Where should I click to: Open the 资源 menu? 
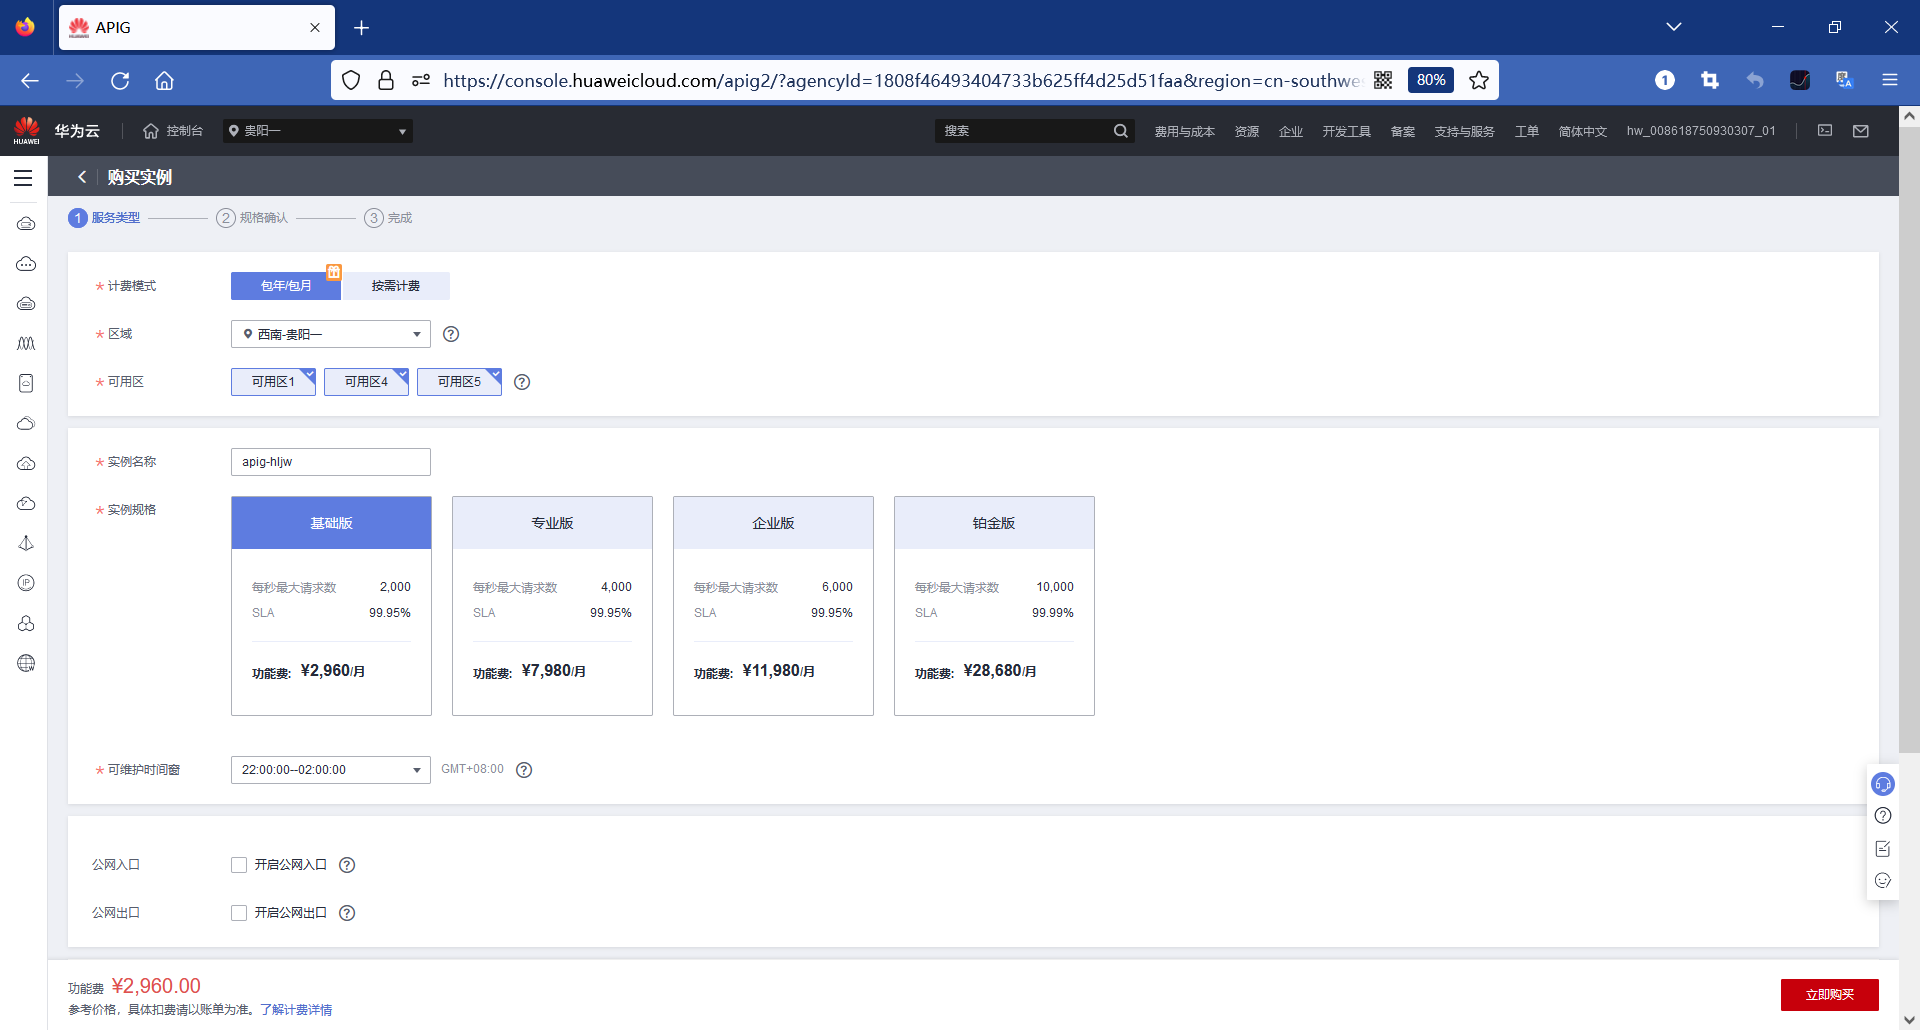1247,131
